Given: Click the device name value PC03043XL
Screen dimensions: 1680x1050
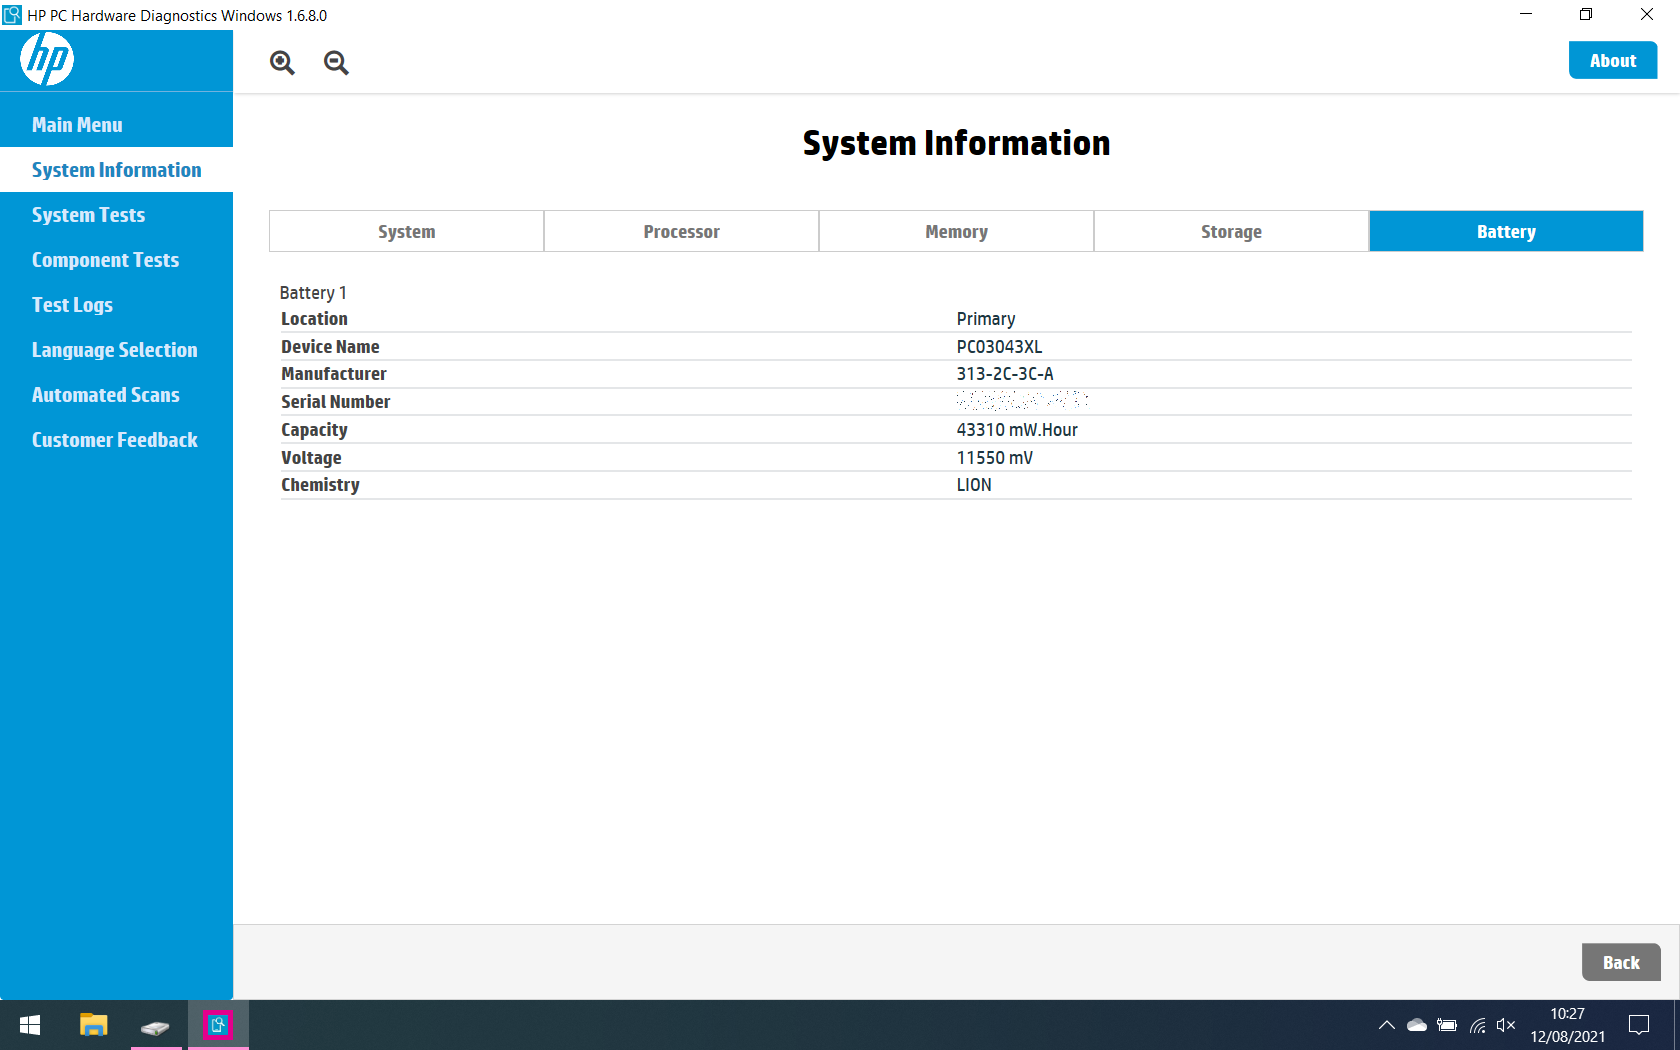Looking at the screenshot, I should [999, 347].
